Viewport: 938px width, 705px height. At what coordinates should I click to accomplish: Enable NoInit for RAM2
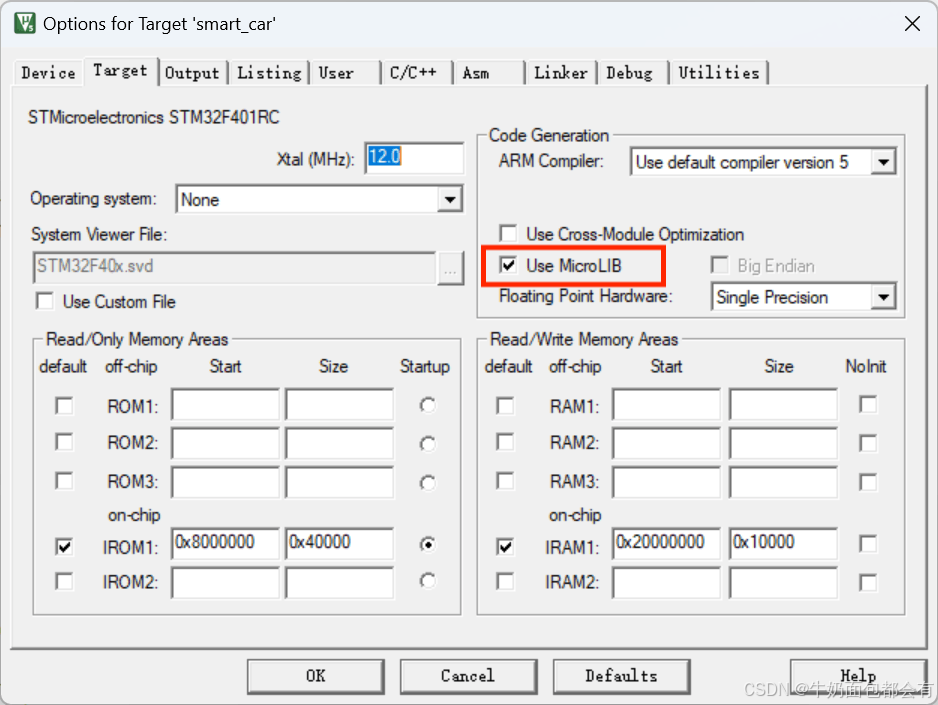click(868, 443)
